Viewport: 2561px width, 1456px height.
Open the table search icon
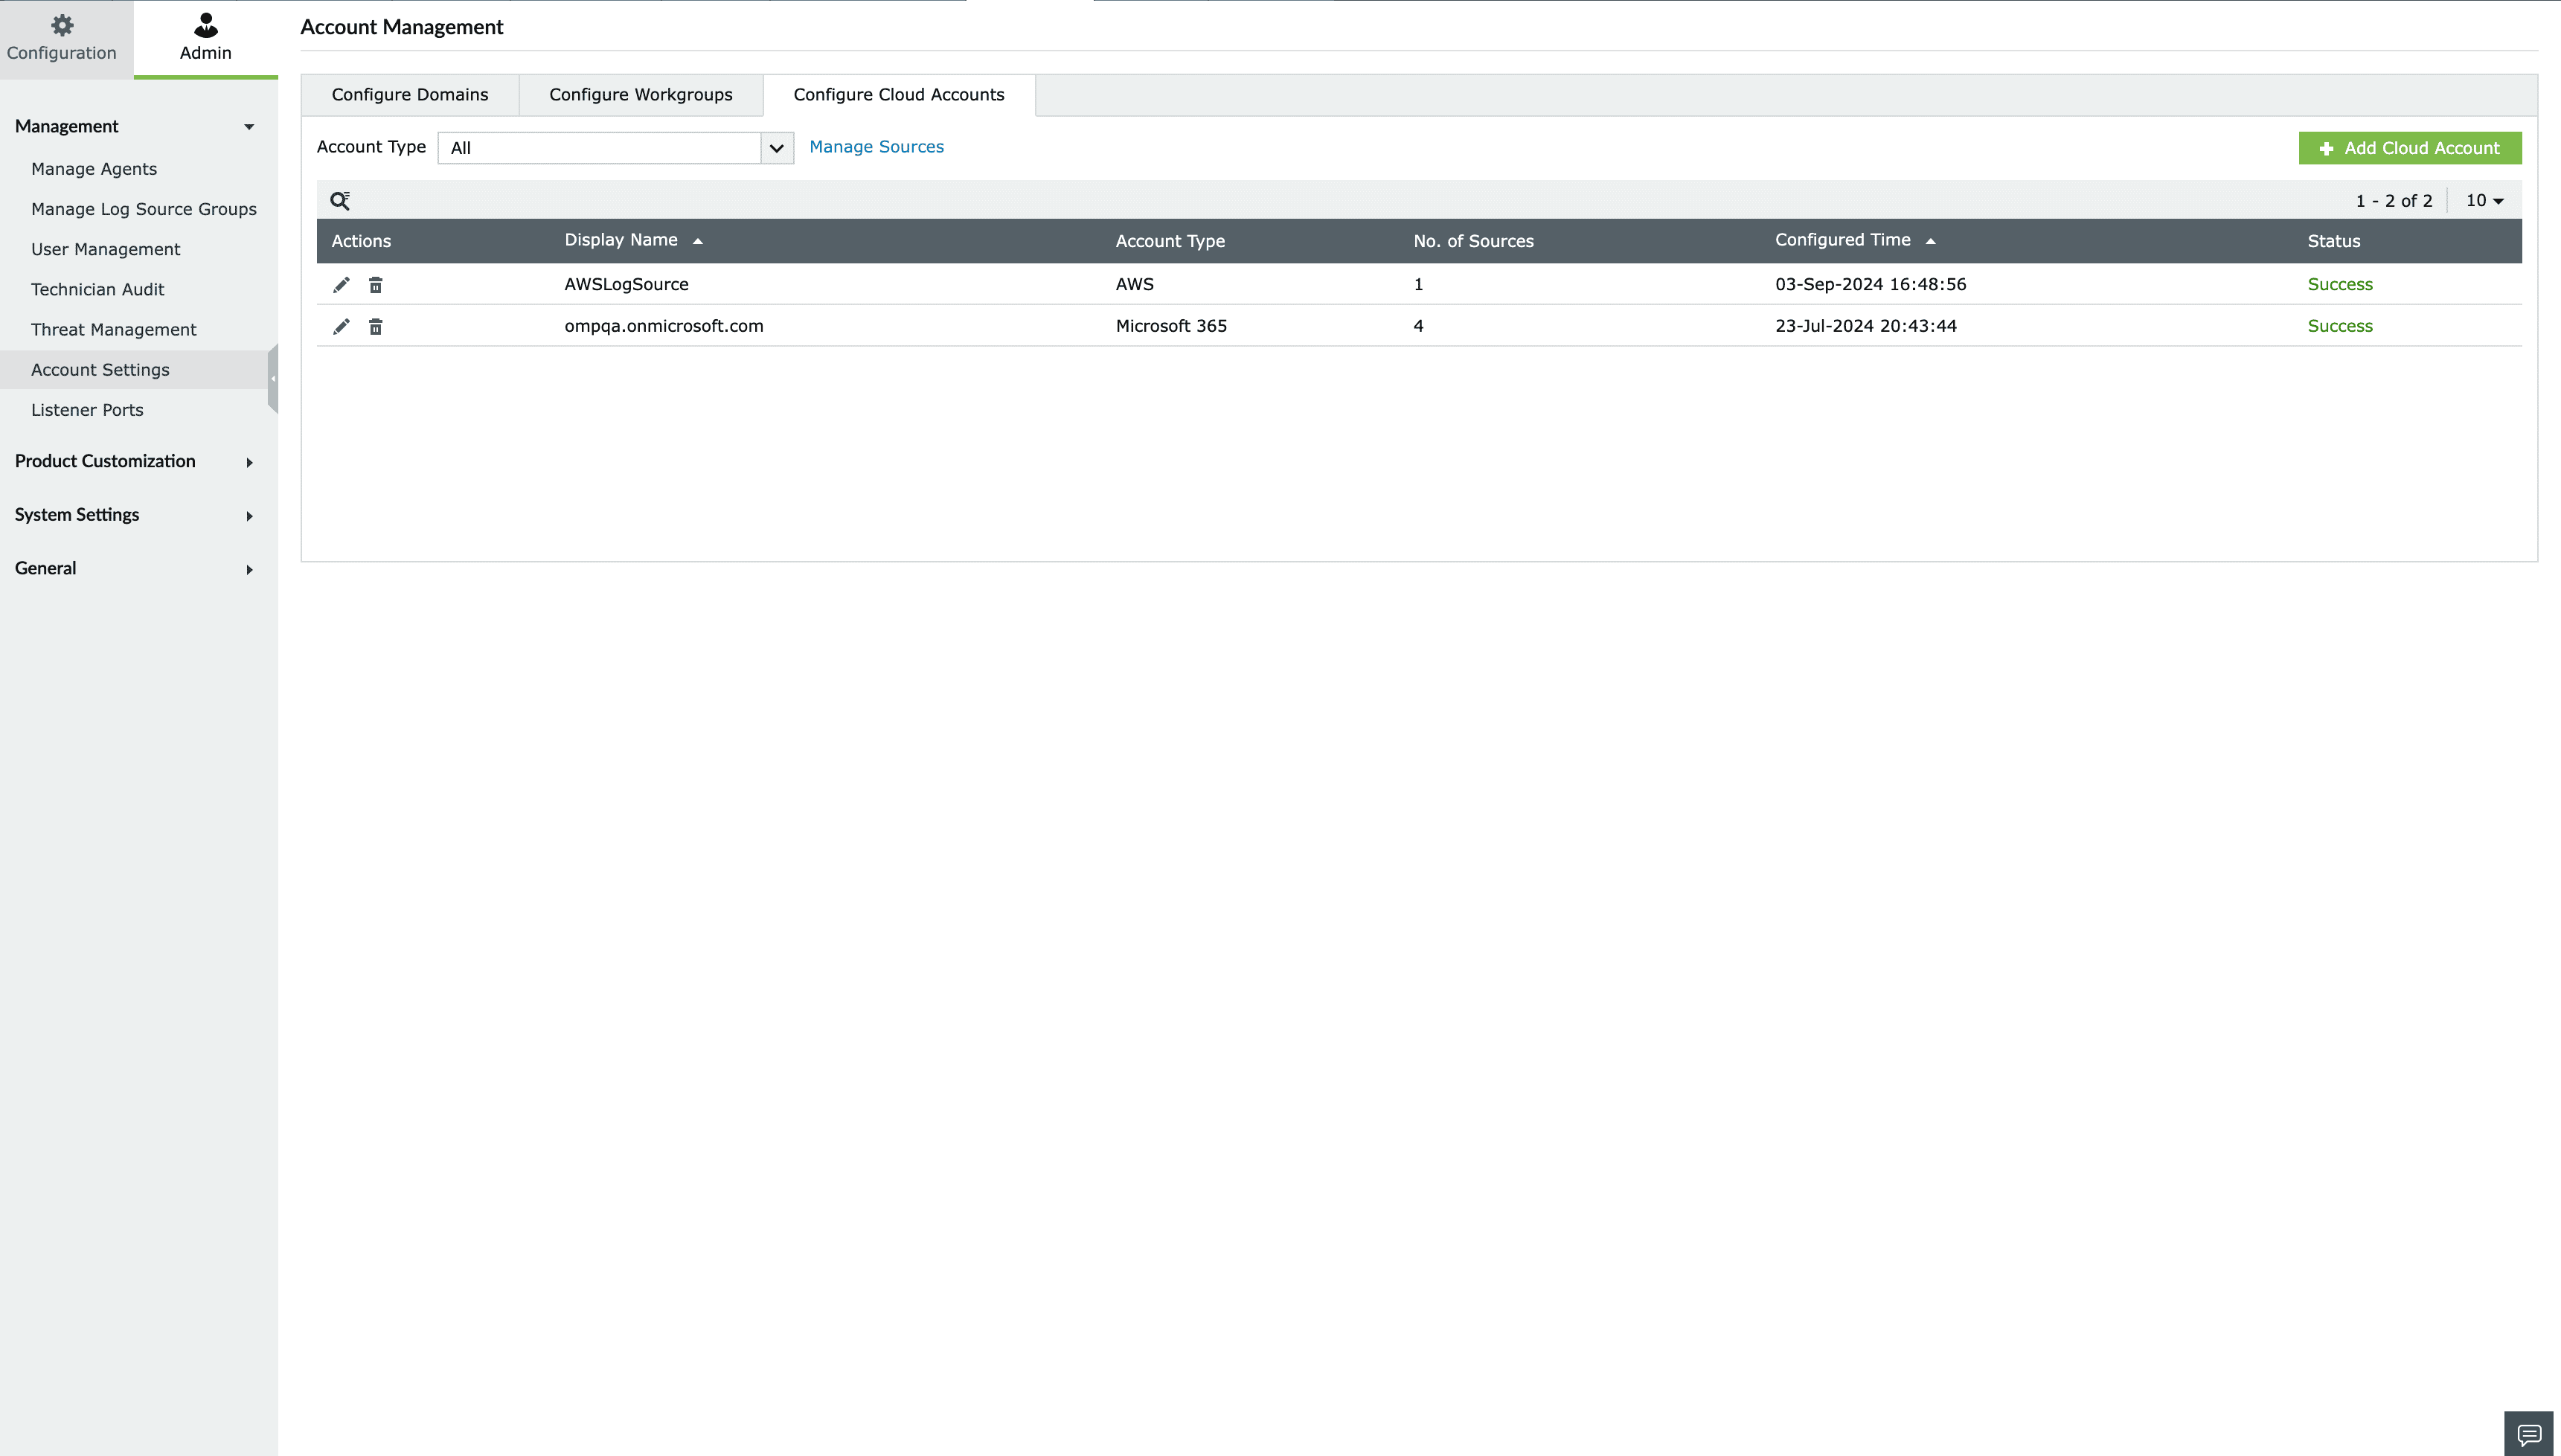tap(340, 201)
